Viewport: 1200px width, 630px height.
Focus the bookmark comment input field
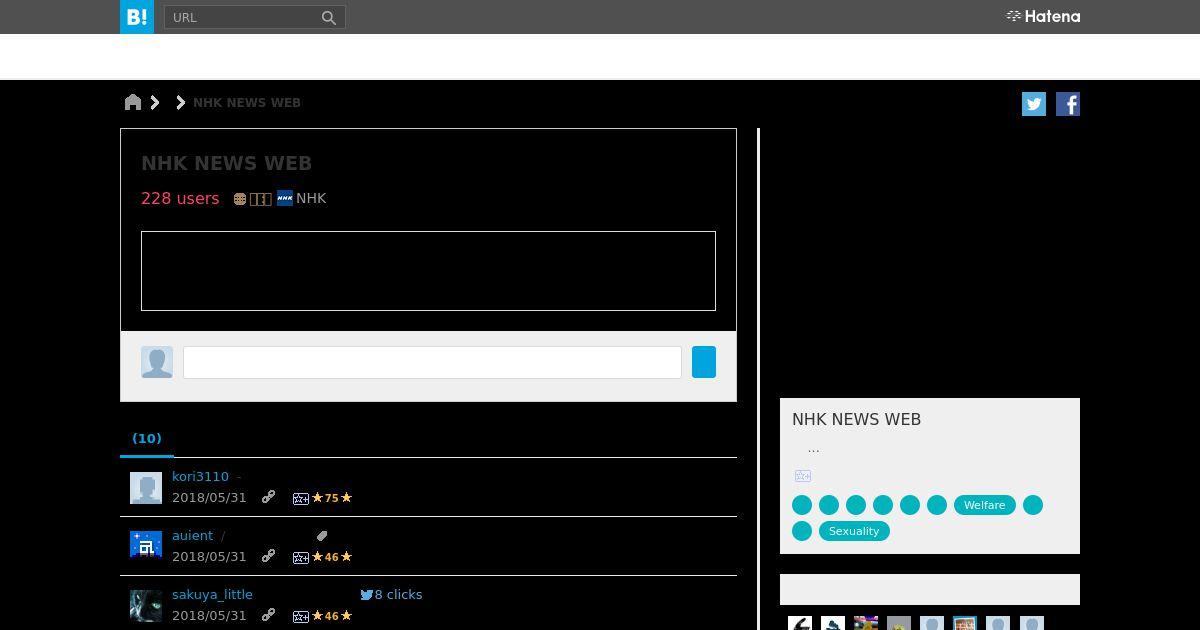click(x=432, y=362)
